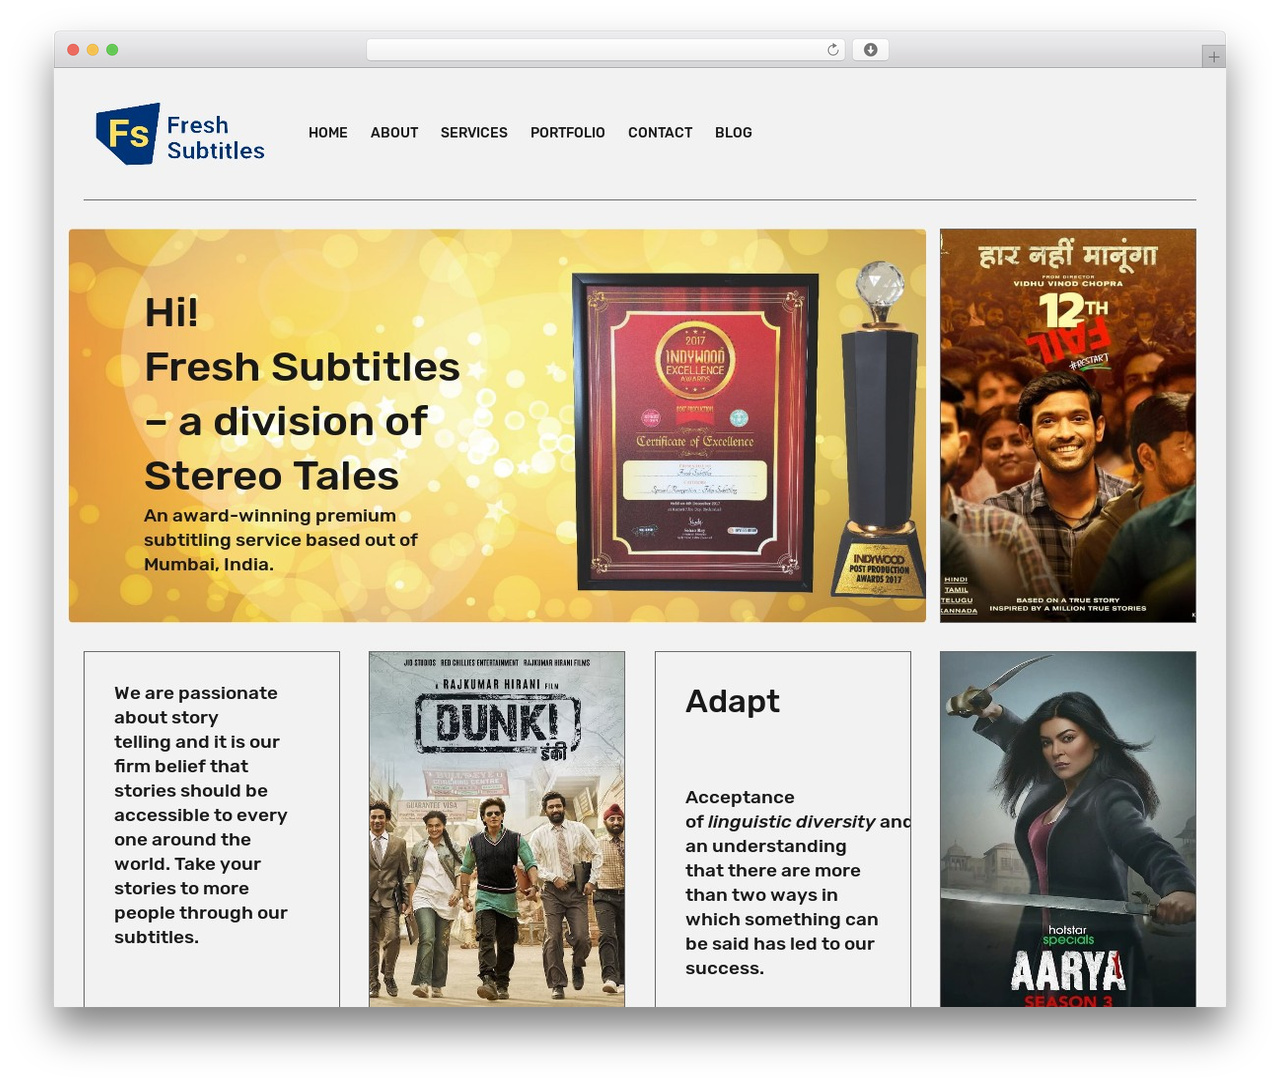Click the Fresh Subtitles logo

[180, 134]
